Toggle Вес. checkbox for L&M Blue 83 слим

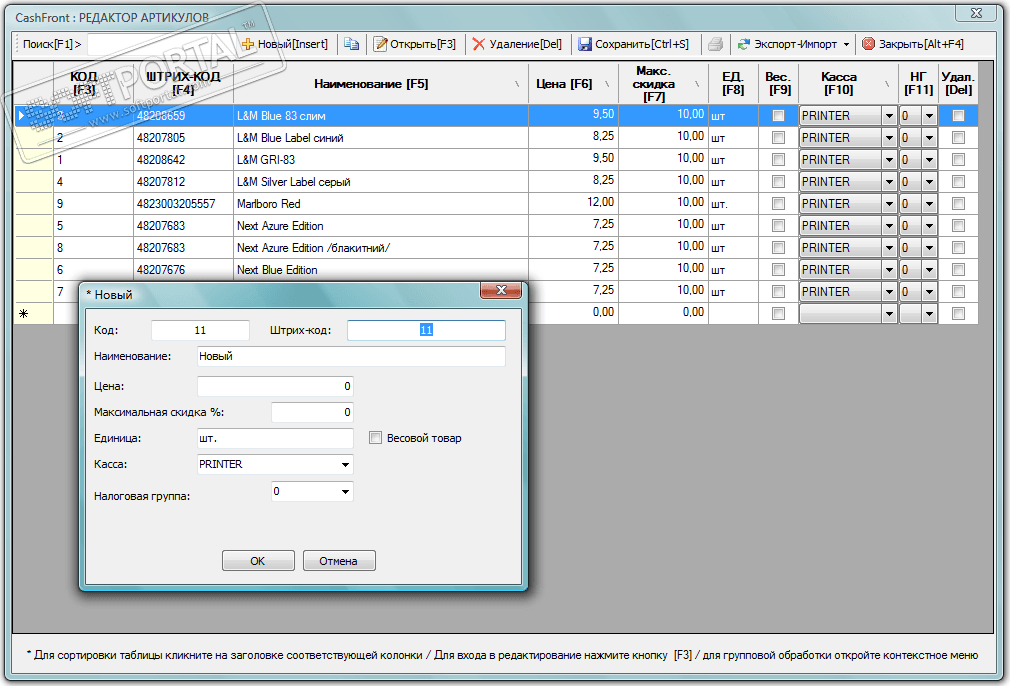(x=778, y=116)
